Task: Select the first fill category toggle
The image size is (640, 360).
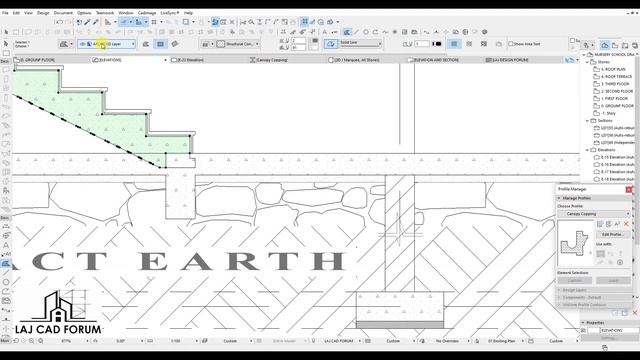Action: (454, 44)
